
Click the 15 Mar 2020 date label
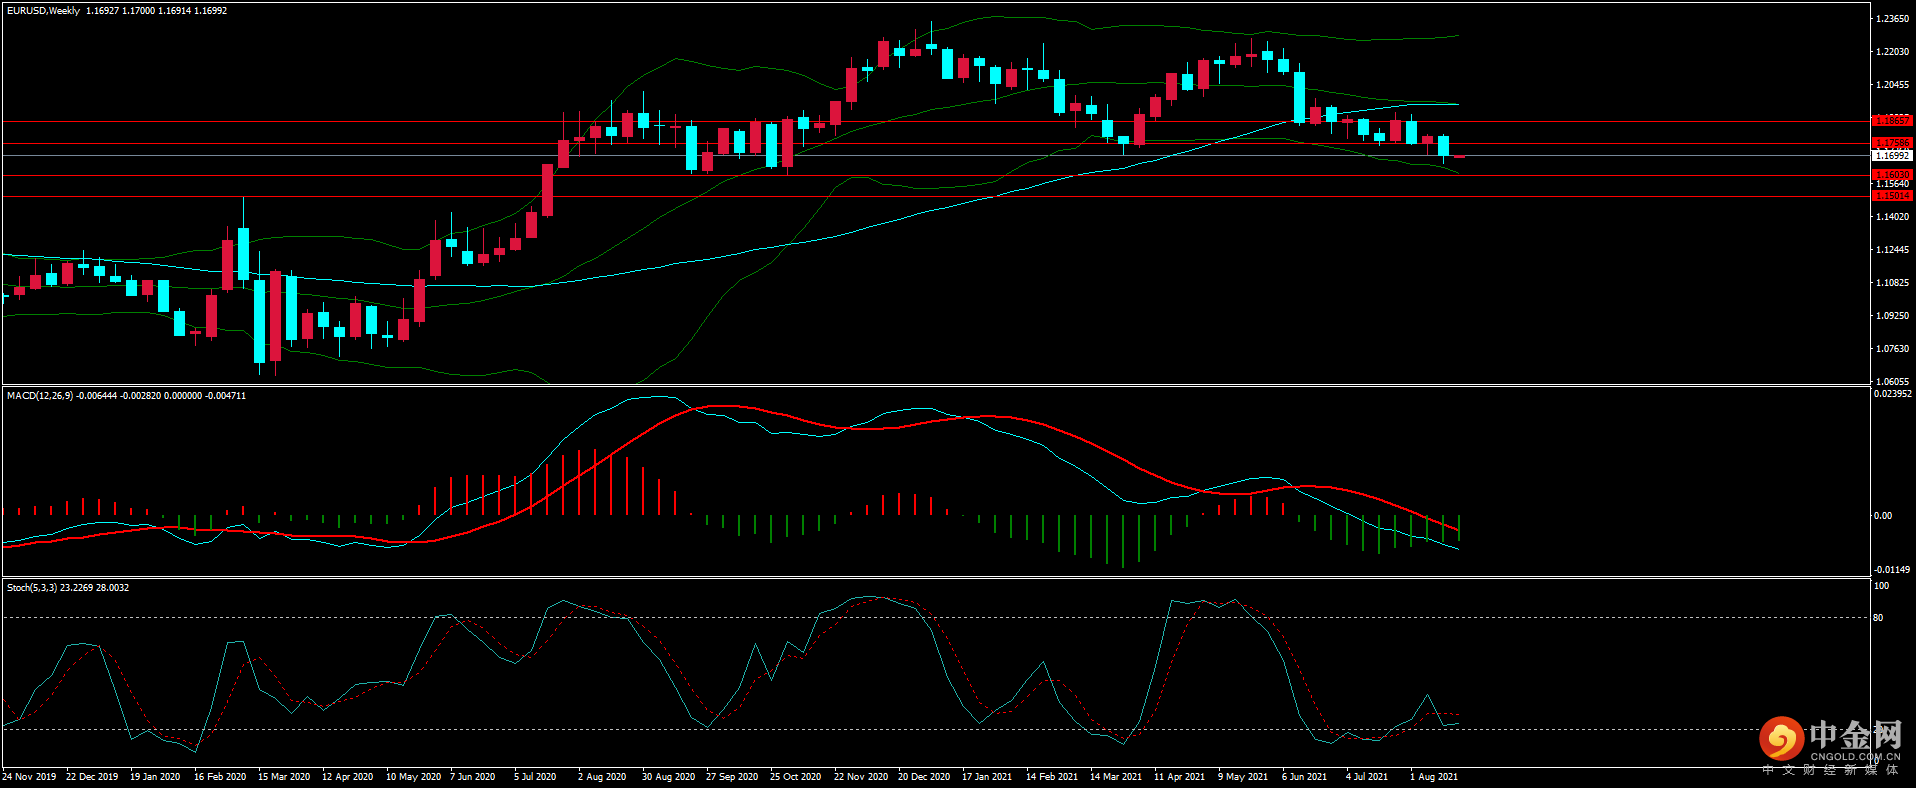pyautogui.click(x=283, y=777)
